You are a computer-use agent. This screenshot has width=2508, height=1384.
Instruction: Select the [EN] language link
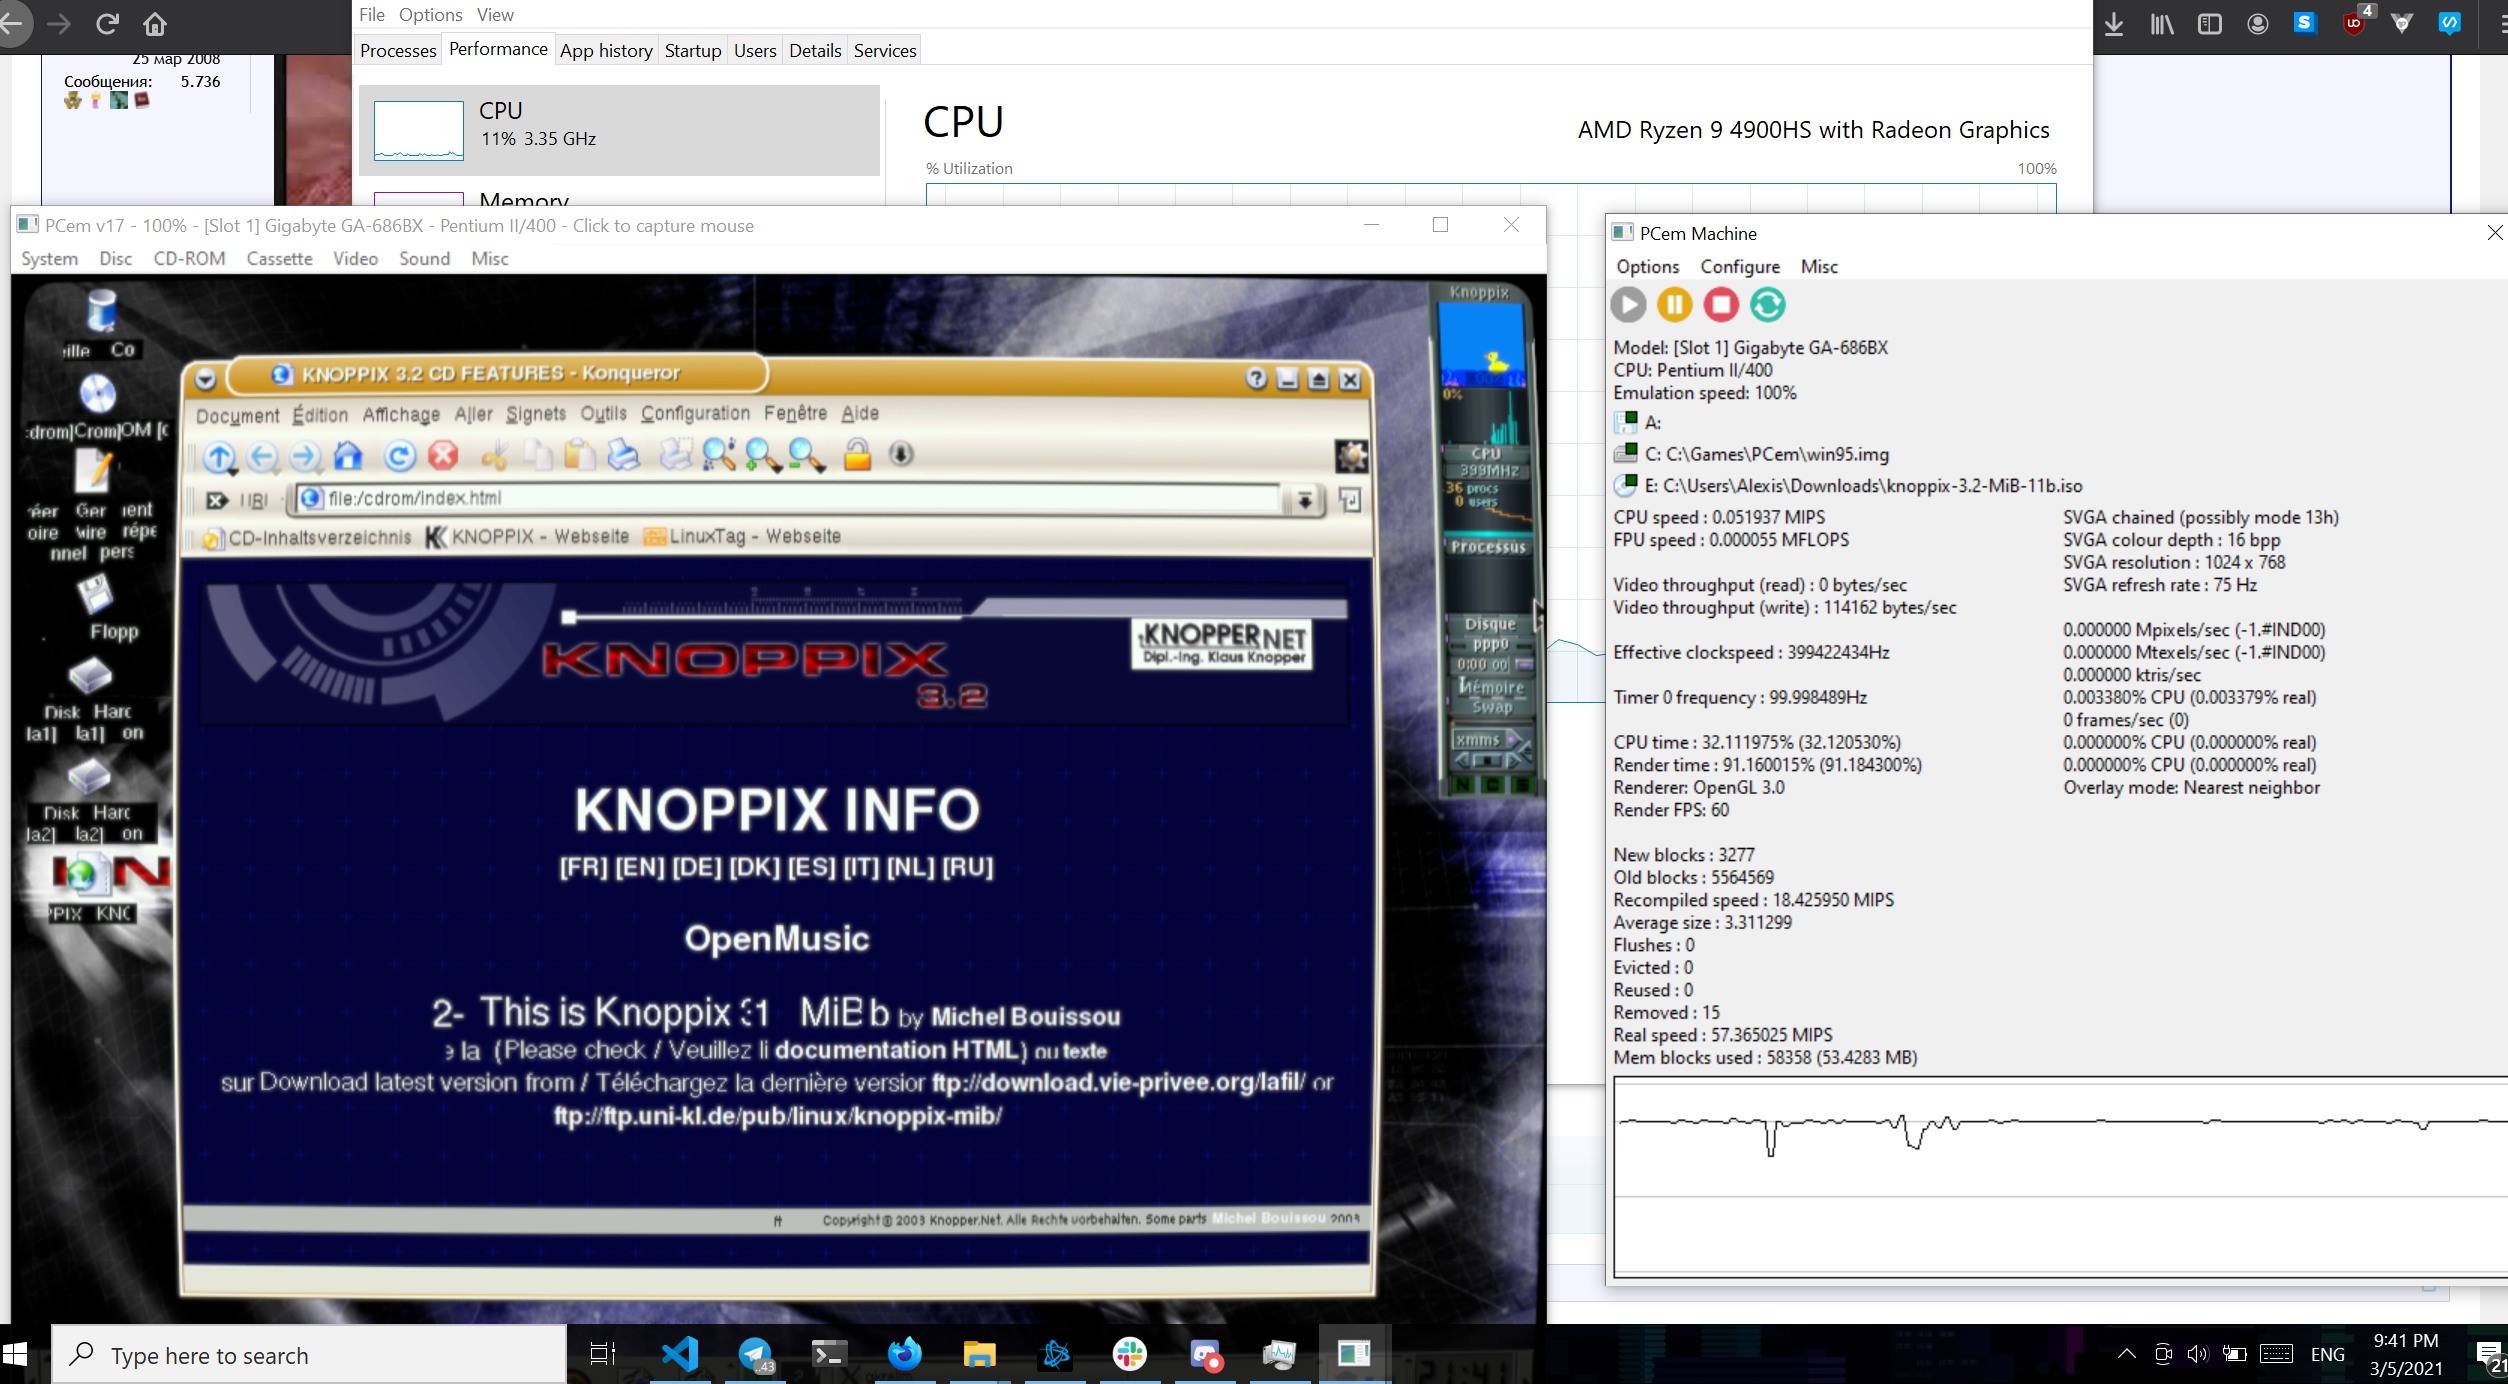[x=639, y=866]
